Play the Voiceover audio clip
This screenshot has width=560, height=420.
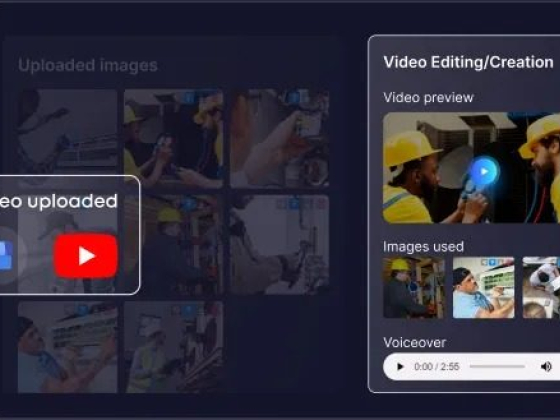400,366
